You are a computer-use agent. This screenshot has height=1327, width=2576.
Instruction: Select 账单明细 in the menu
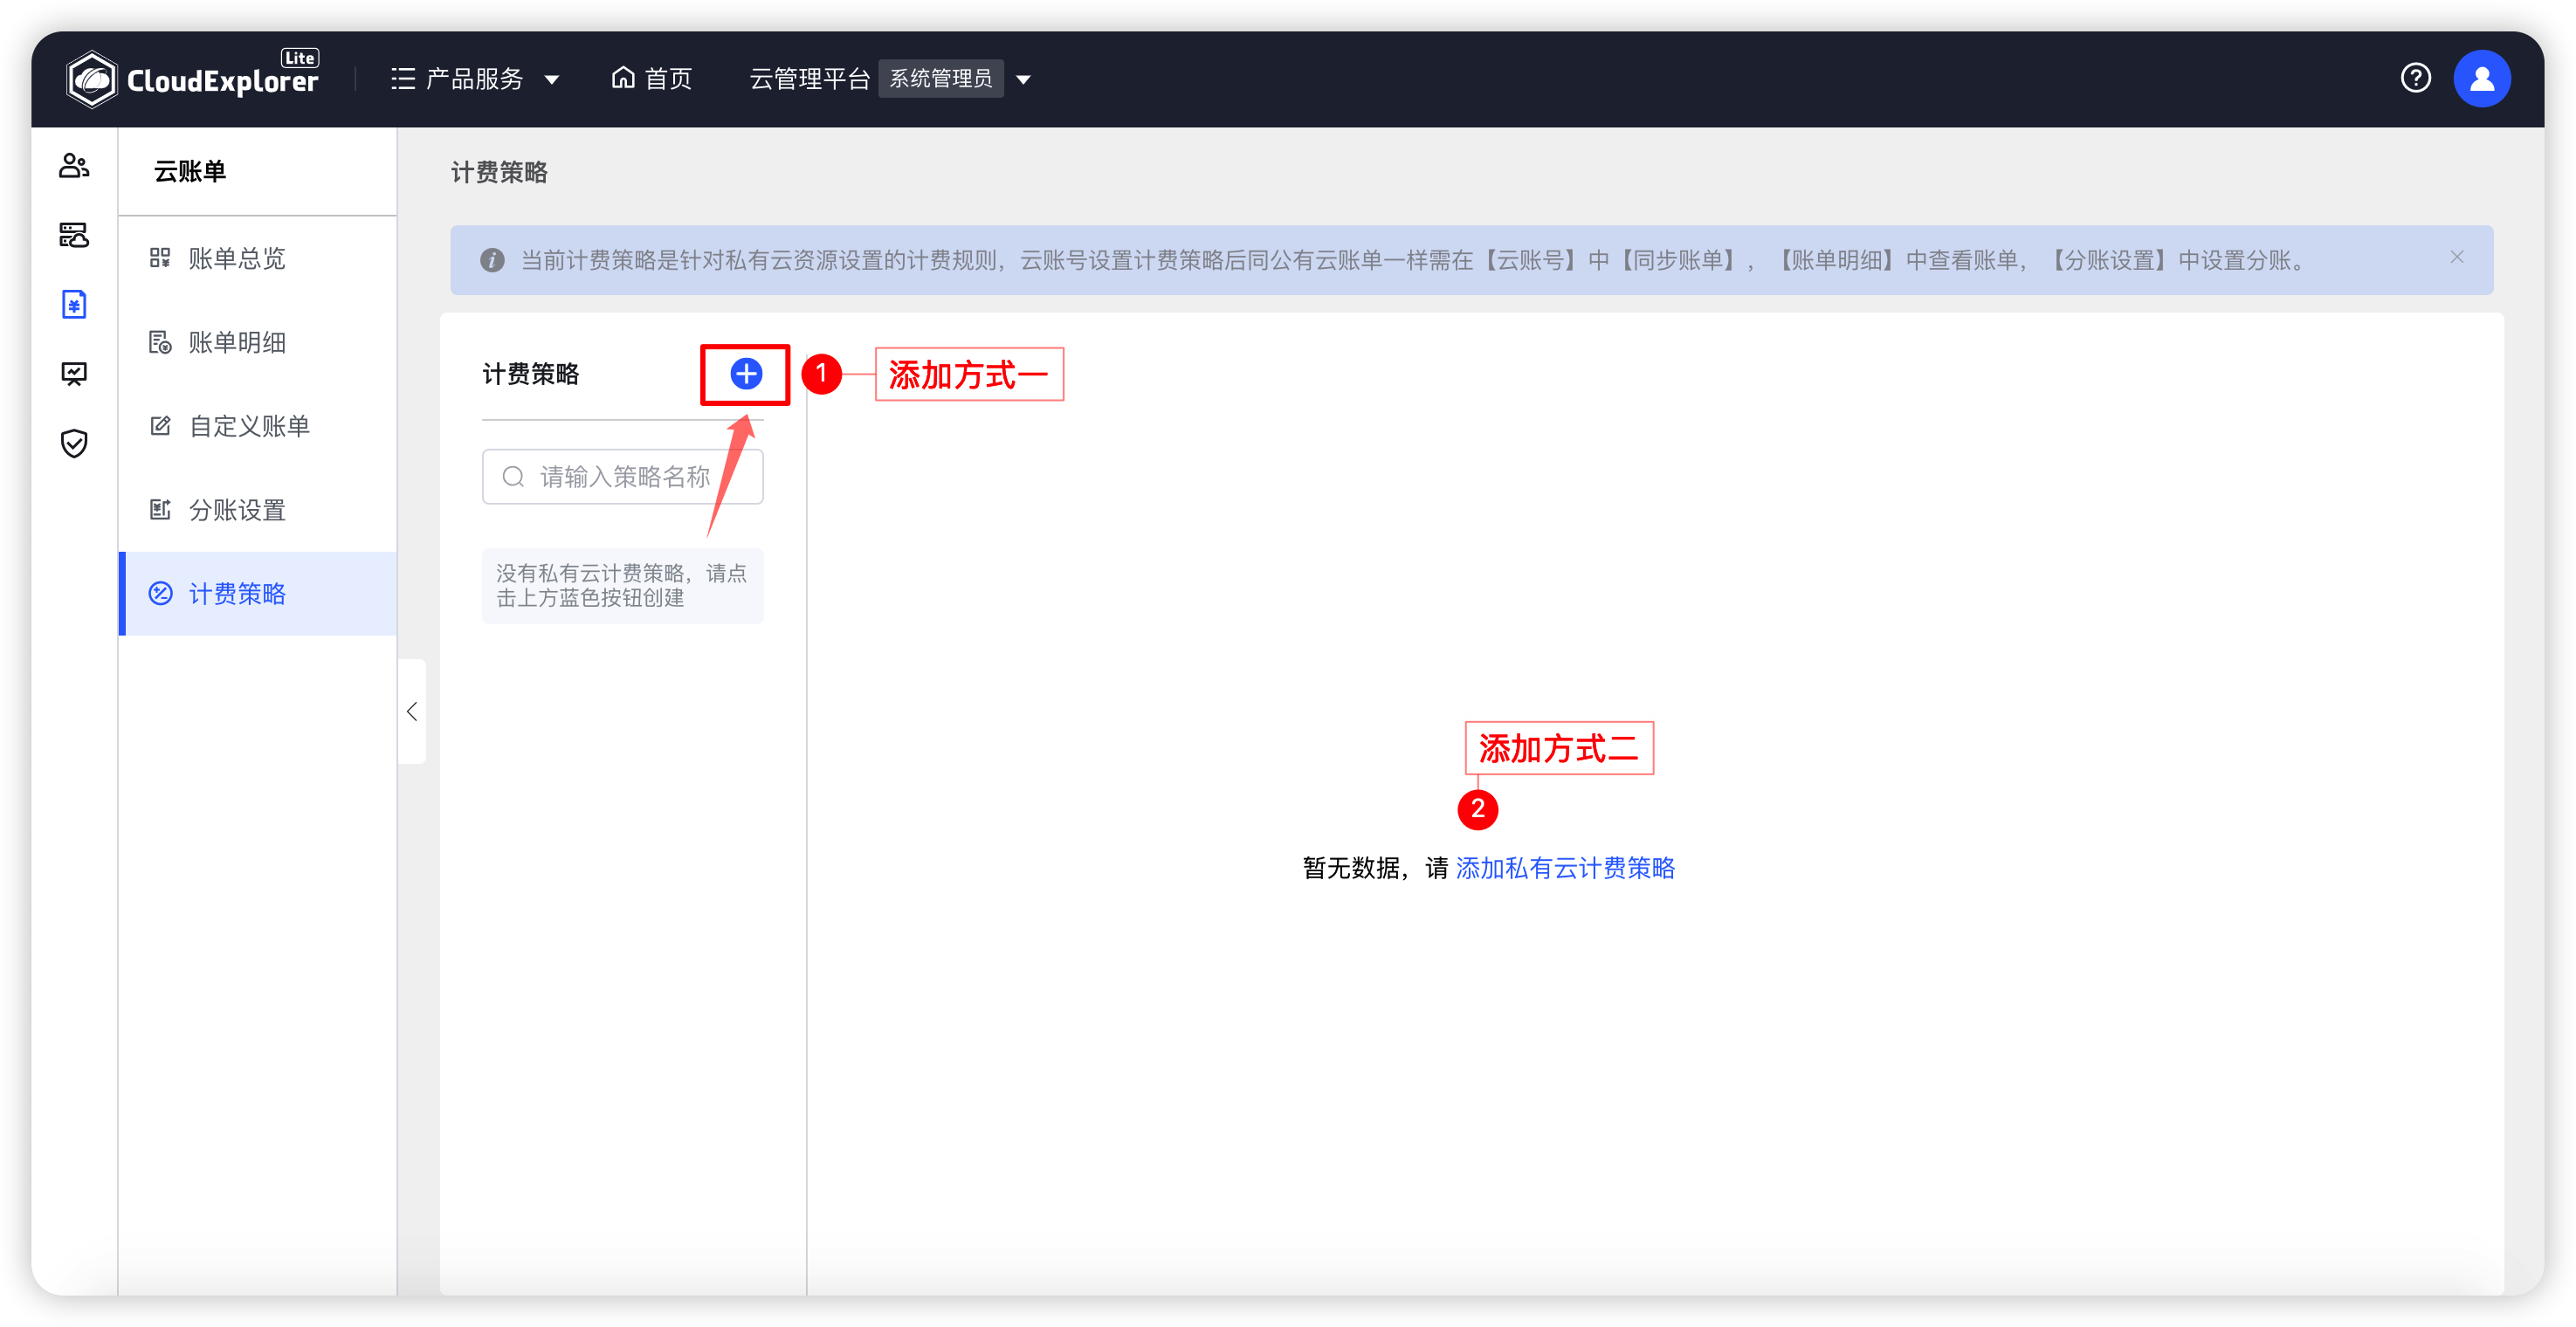pos(258,343)
